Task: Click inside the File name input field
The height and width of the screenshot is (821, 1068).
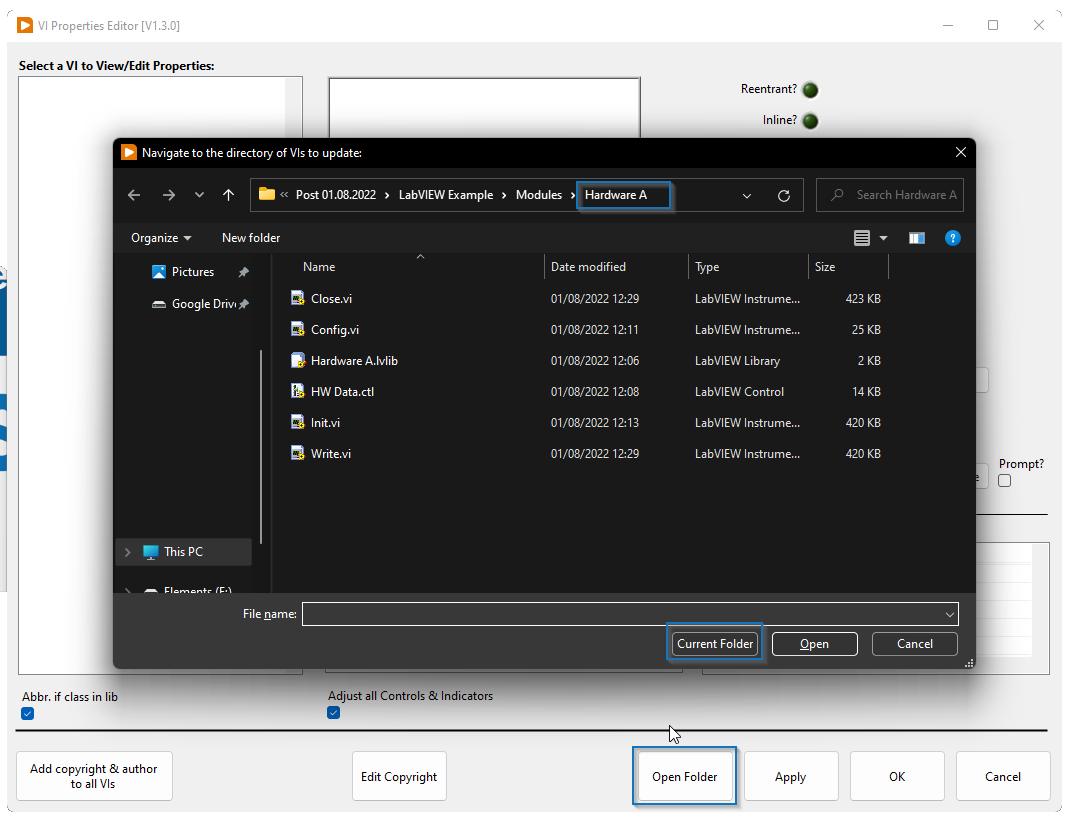Action: [600, 613]
